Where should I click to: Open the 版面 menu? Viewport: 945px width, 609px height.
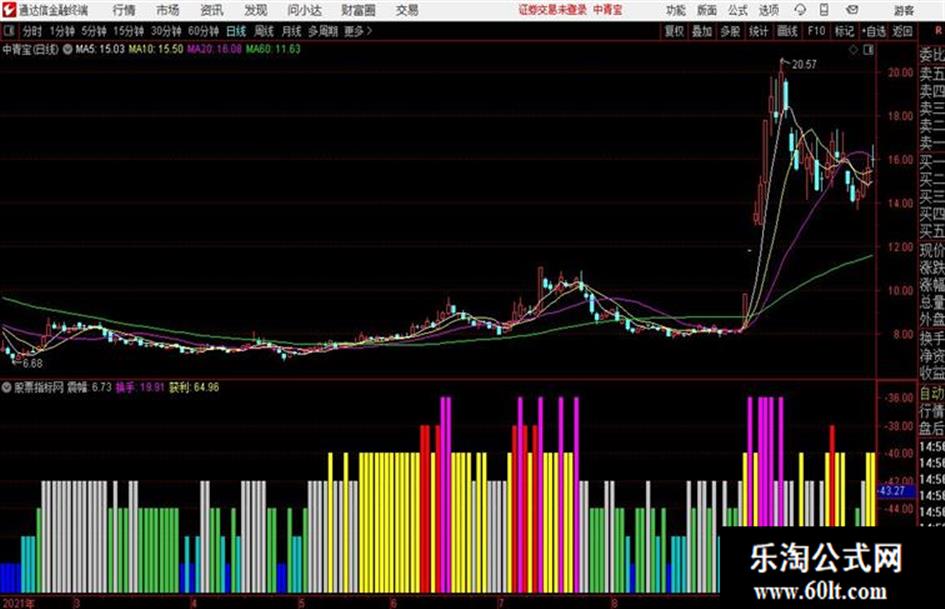[x=707, y=10]
